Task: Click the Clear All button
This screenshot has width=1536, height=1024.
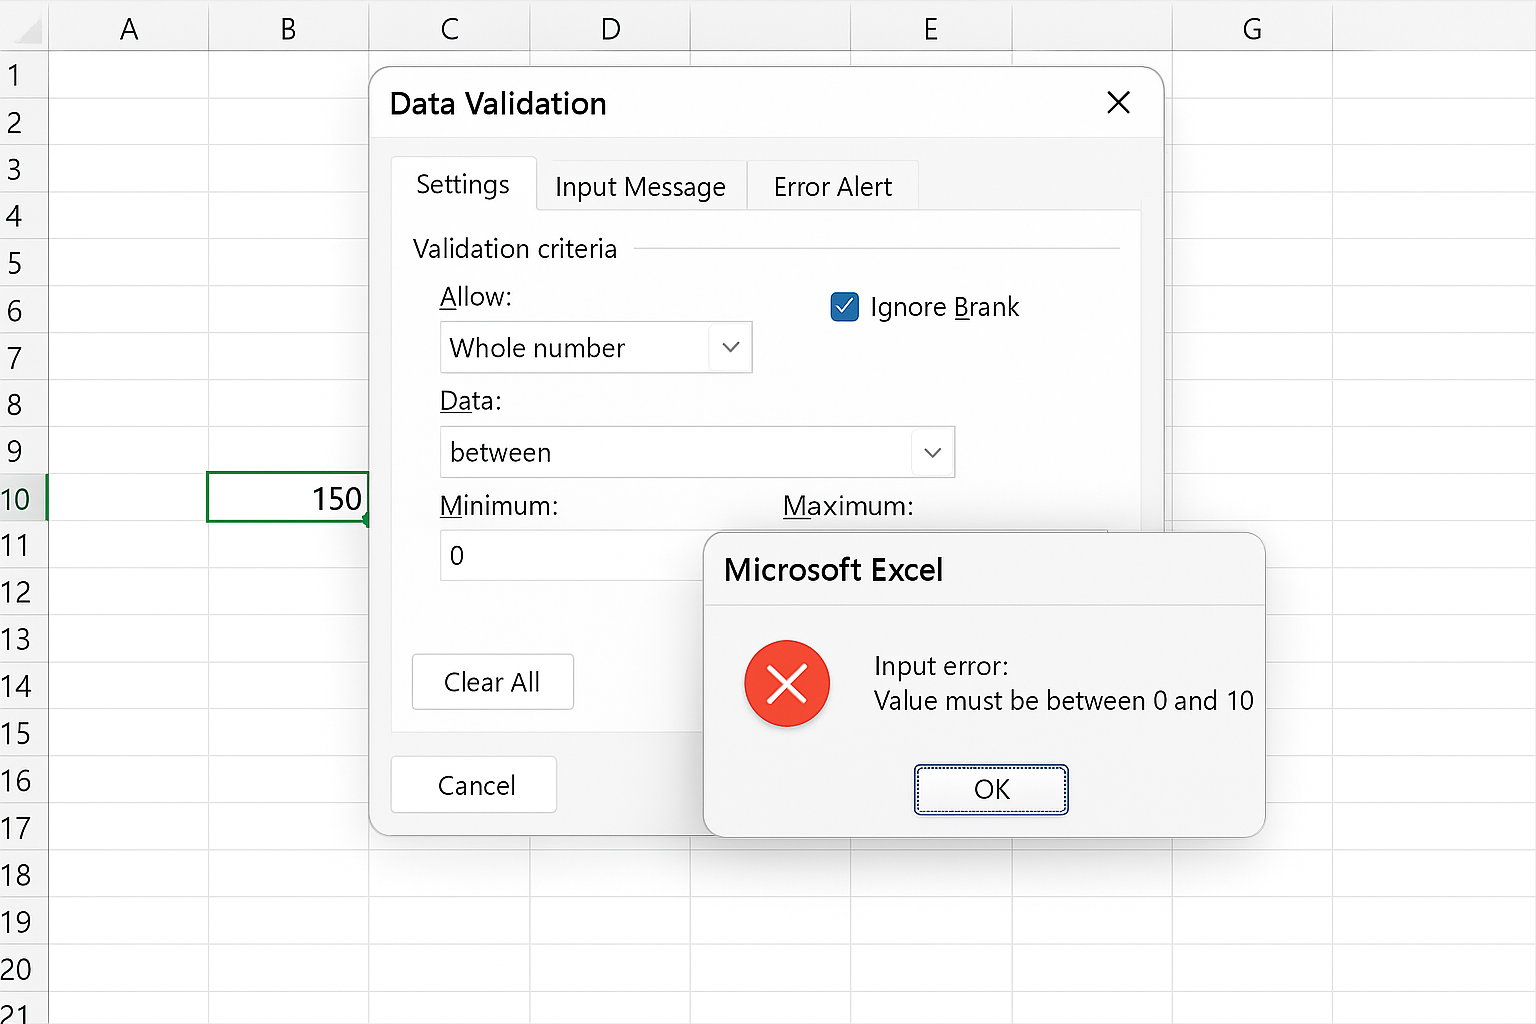Action: tap(492, 682)
